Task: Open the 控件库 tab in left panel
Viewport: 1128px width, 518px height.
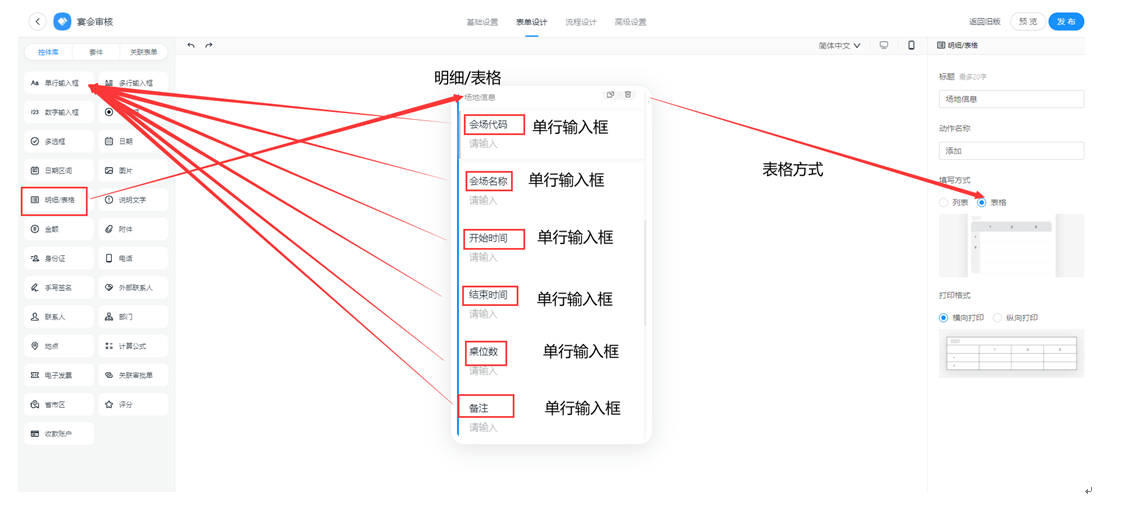Action: pyautogui.click(x=48, y=52)
